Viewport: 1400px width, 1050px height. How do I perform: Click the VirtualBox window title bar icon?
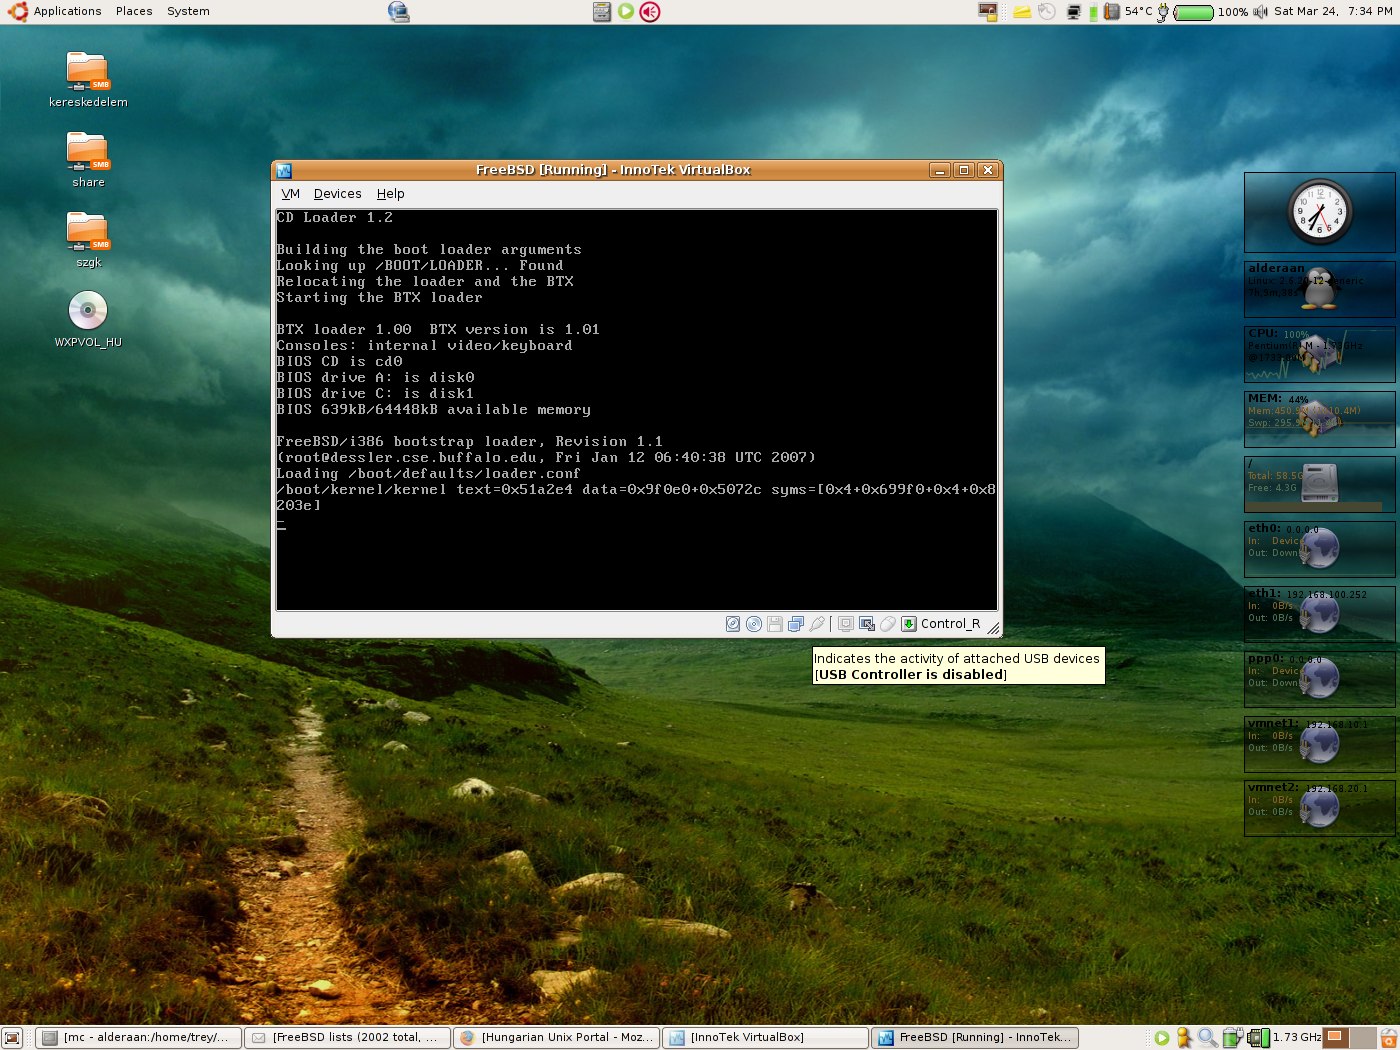click(x=284, y=170)
